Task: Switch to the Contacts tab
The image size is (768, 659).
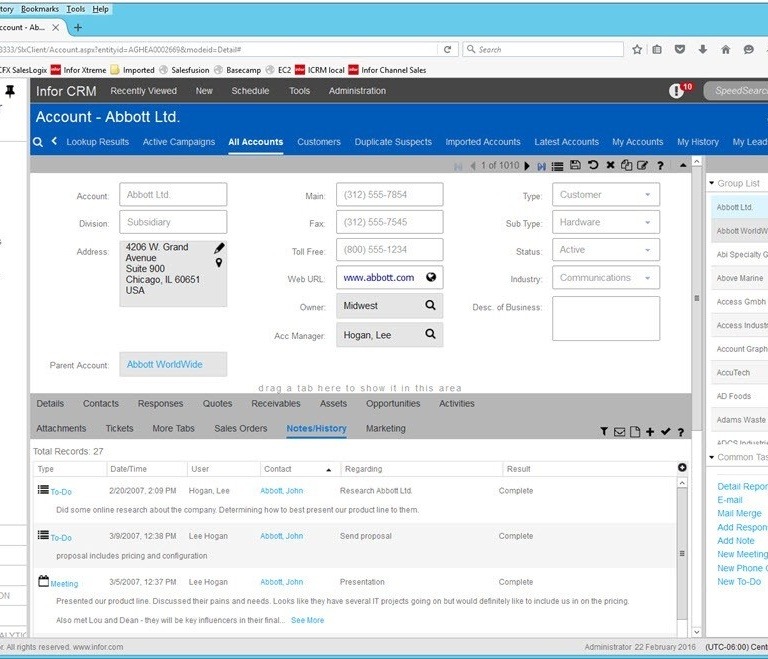Action: click(x=101, y=403)
